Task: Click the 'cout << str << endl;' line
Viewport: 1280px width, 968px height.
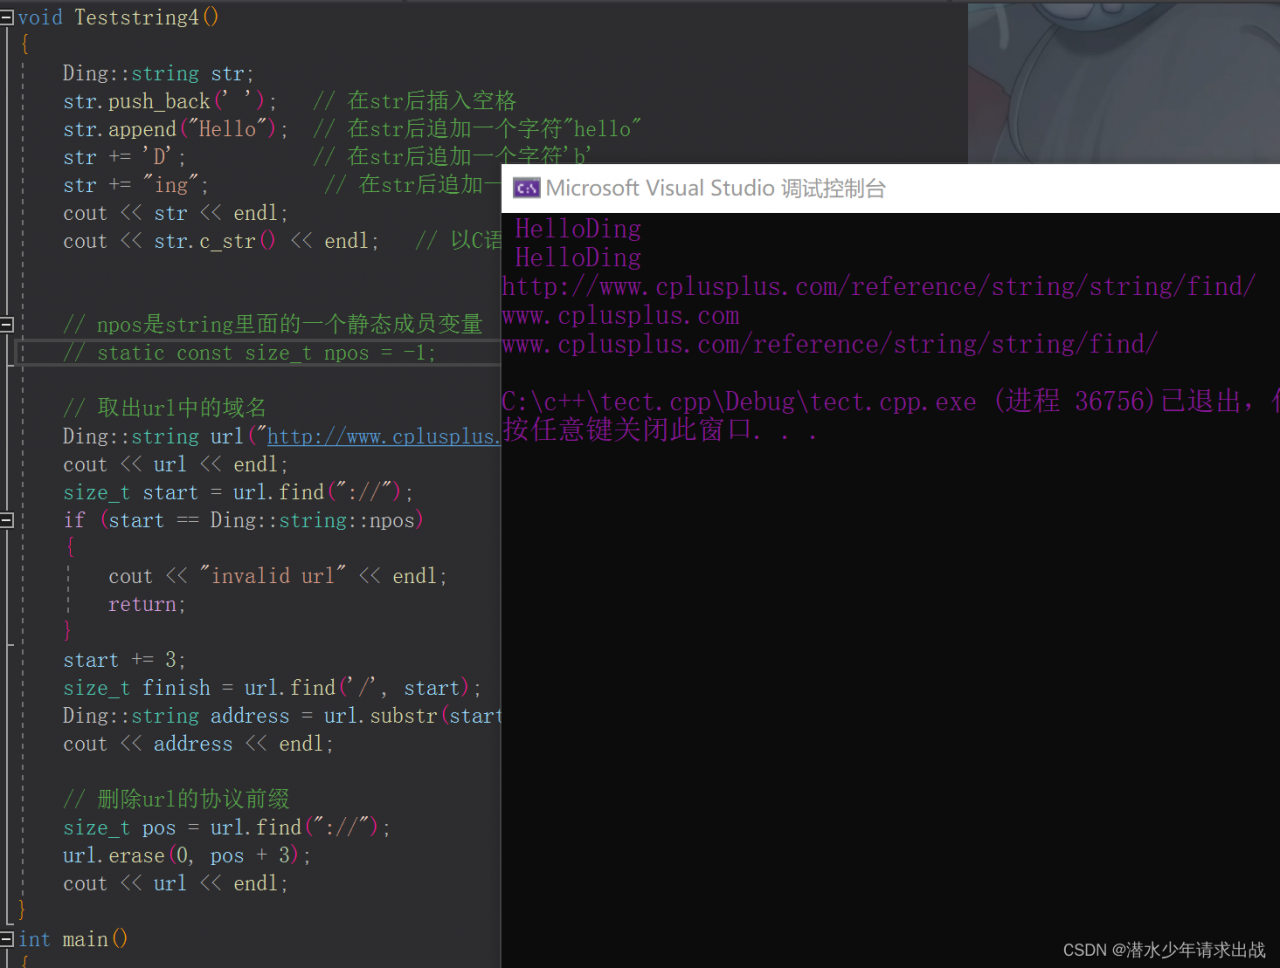Action: pyautogui.click(x=176, y=213)
